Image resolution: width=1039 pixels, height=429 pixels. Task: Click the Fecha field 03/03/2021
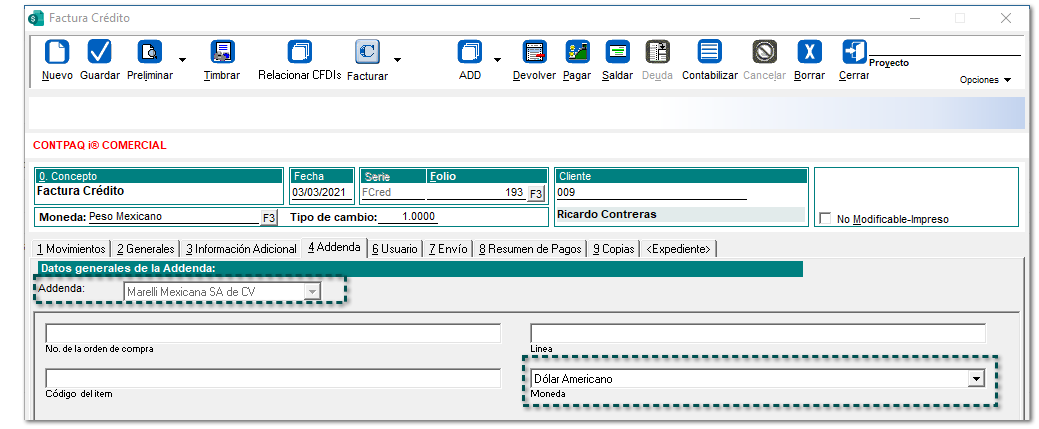coord(322,193)
